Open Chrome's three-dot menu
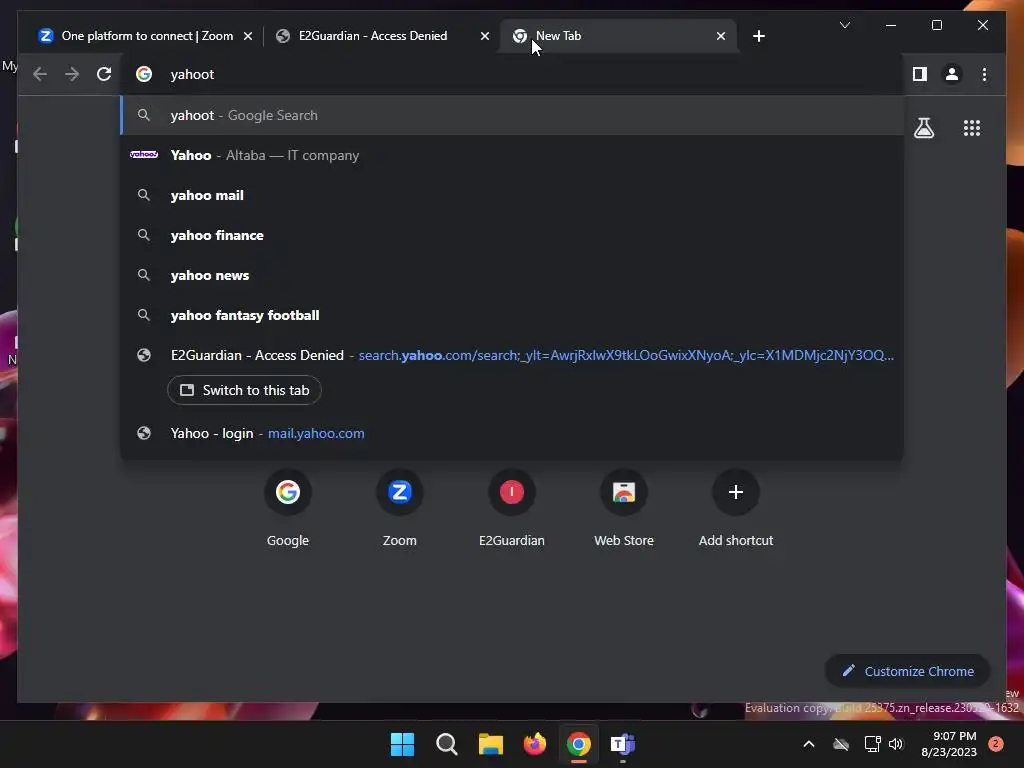 coord(984,74)
